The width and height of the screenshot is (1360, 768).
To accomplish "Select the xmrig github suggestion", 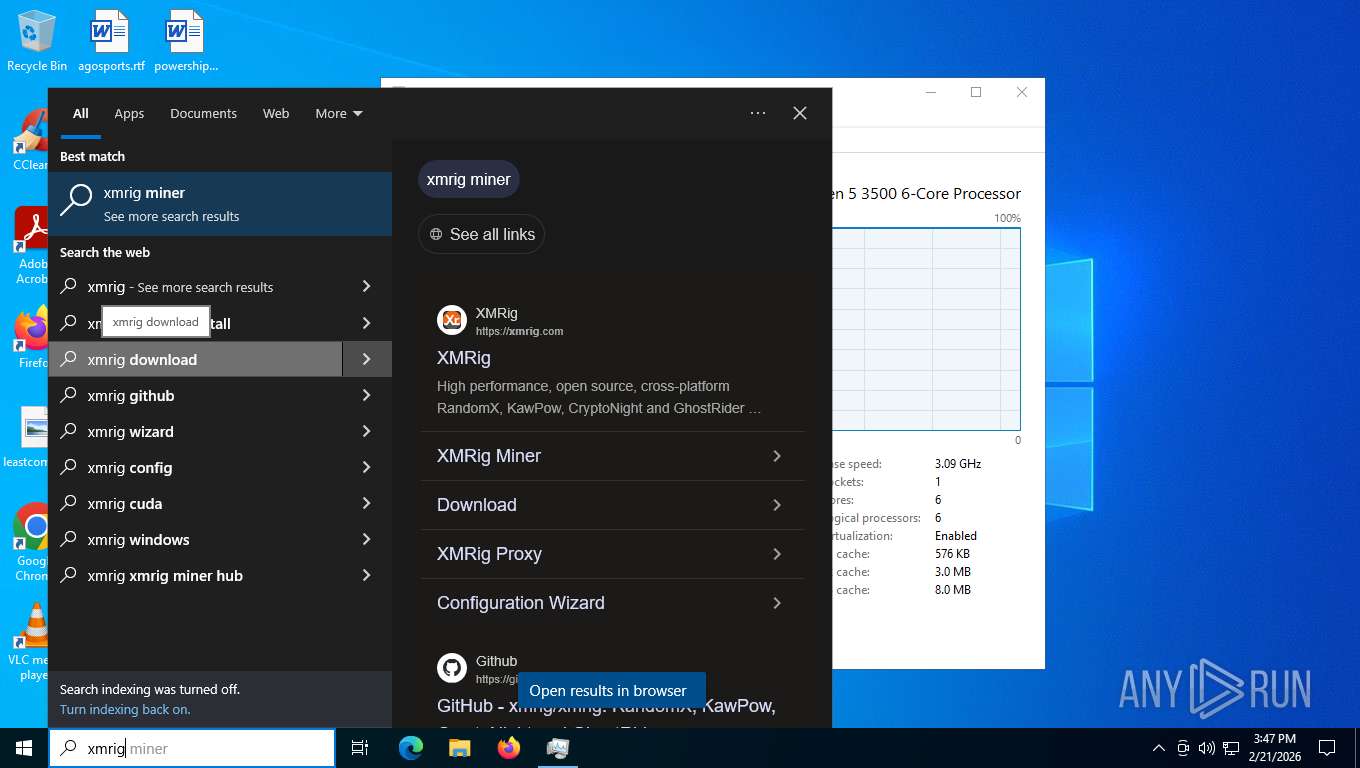I will pos(196,395).
